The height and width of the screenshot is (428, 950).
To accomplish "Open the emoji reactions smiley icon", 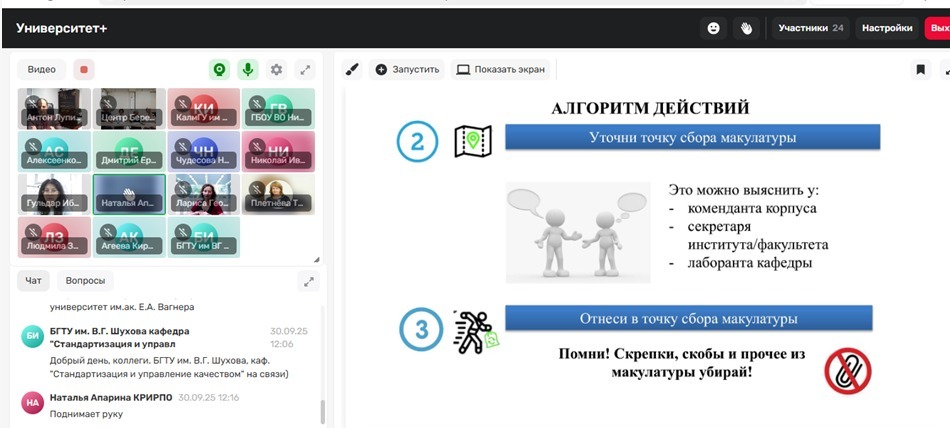I will 713,29.
